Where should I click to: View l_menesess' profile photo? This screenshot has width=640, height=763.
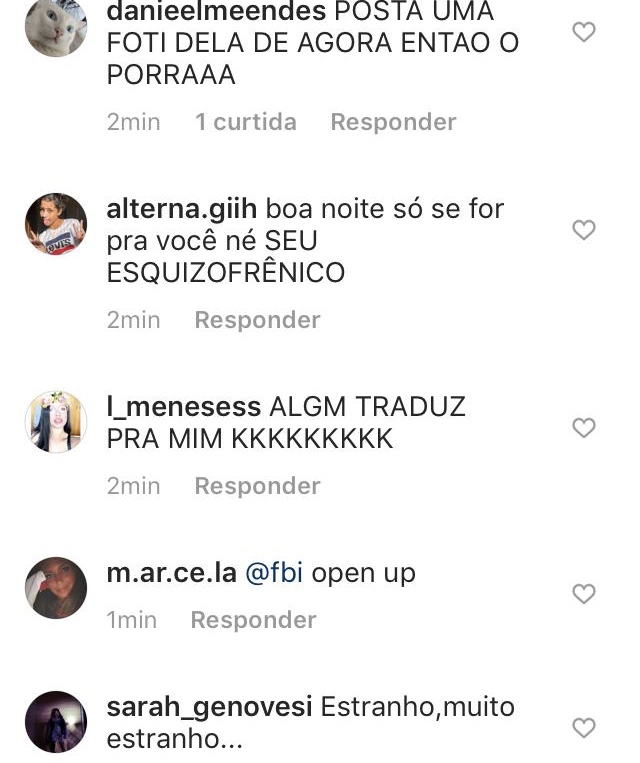(56, 421)
